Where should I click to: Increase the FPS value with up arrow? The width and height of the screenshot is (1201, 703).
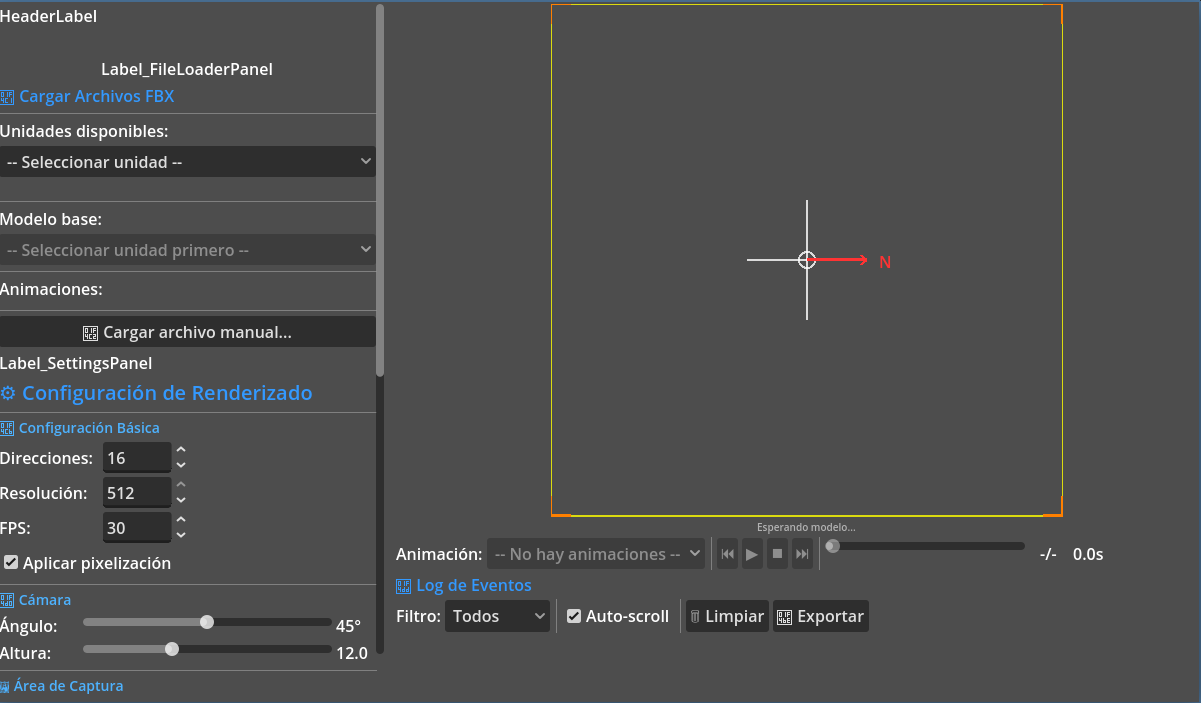coord(181,521)
